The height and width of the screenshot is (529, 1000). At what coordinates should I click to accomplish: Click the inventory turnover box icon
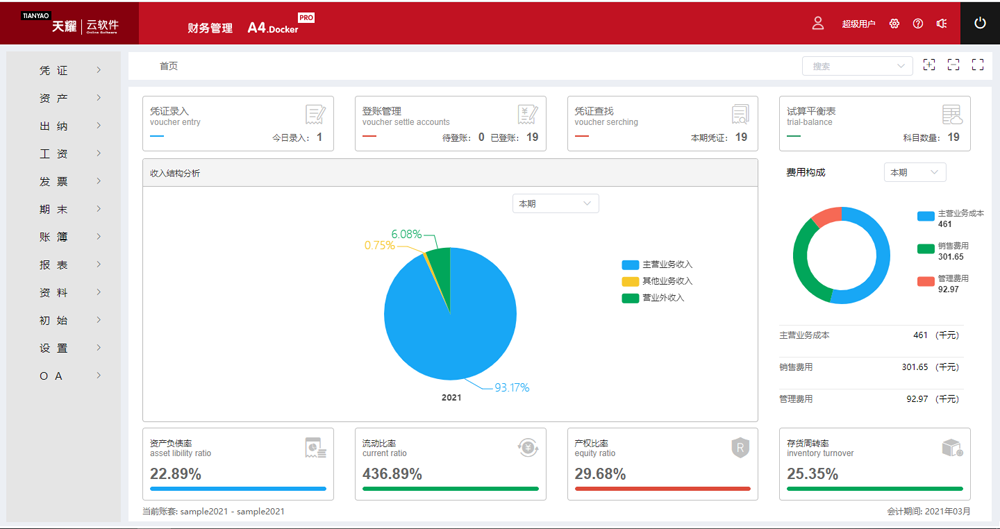point(952,448)
